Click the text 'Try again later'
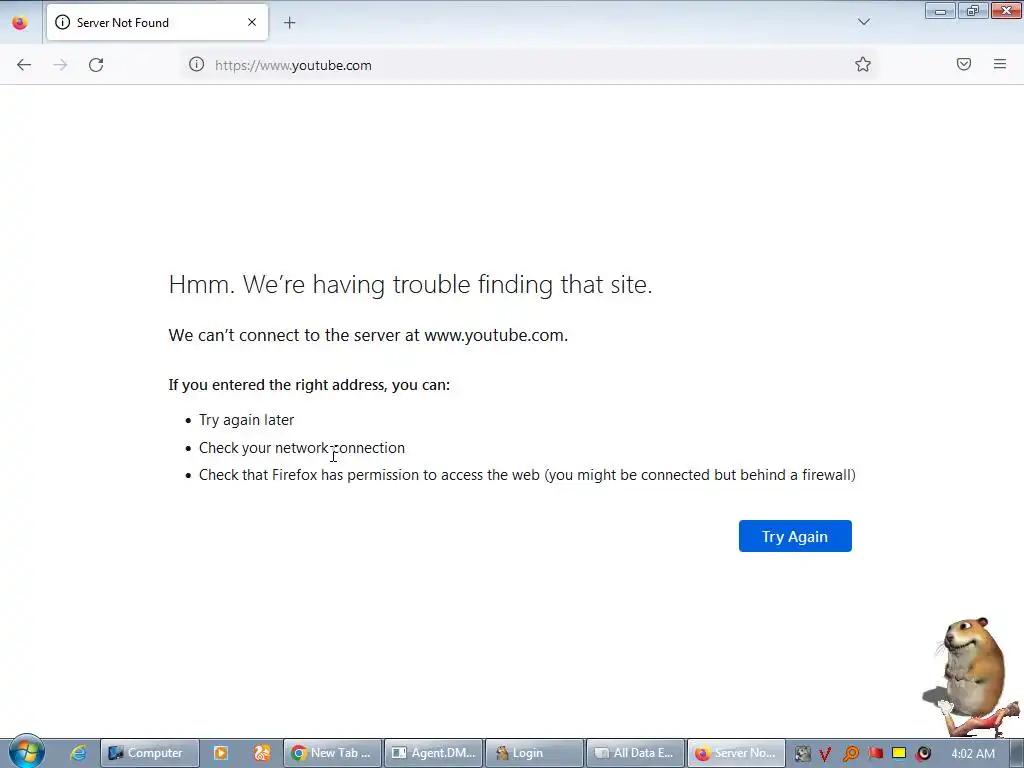The image size is (1024, 768). click(246, 420)
